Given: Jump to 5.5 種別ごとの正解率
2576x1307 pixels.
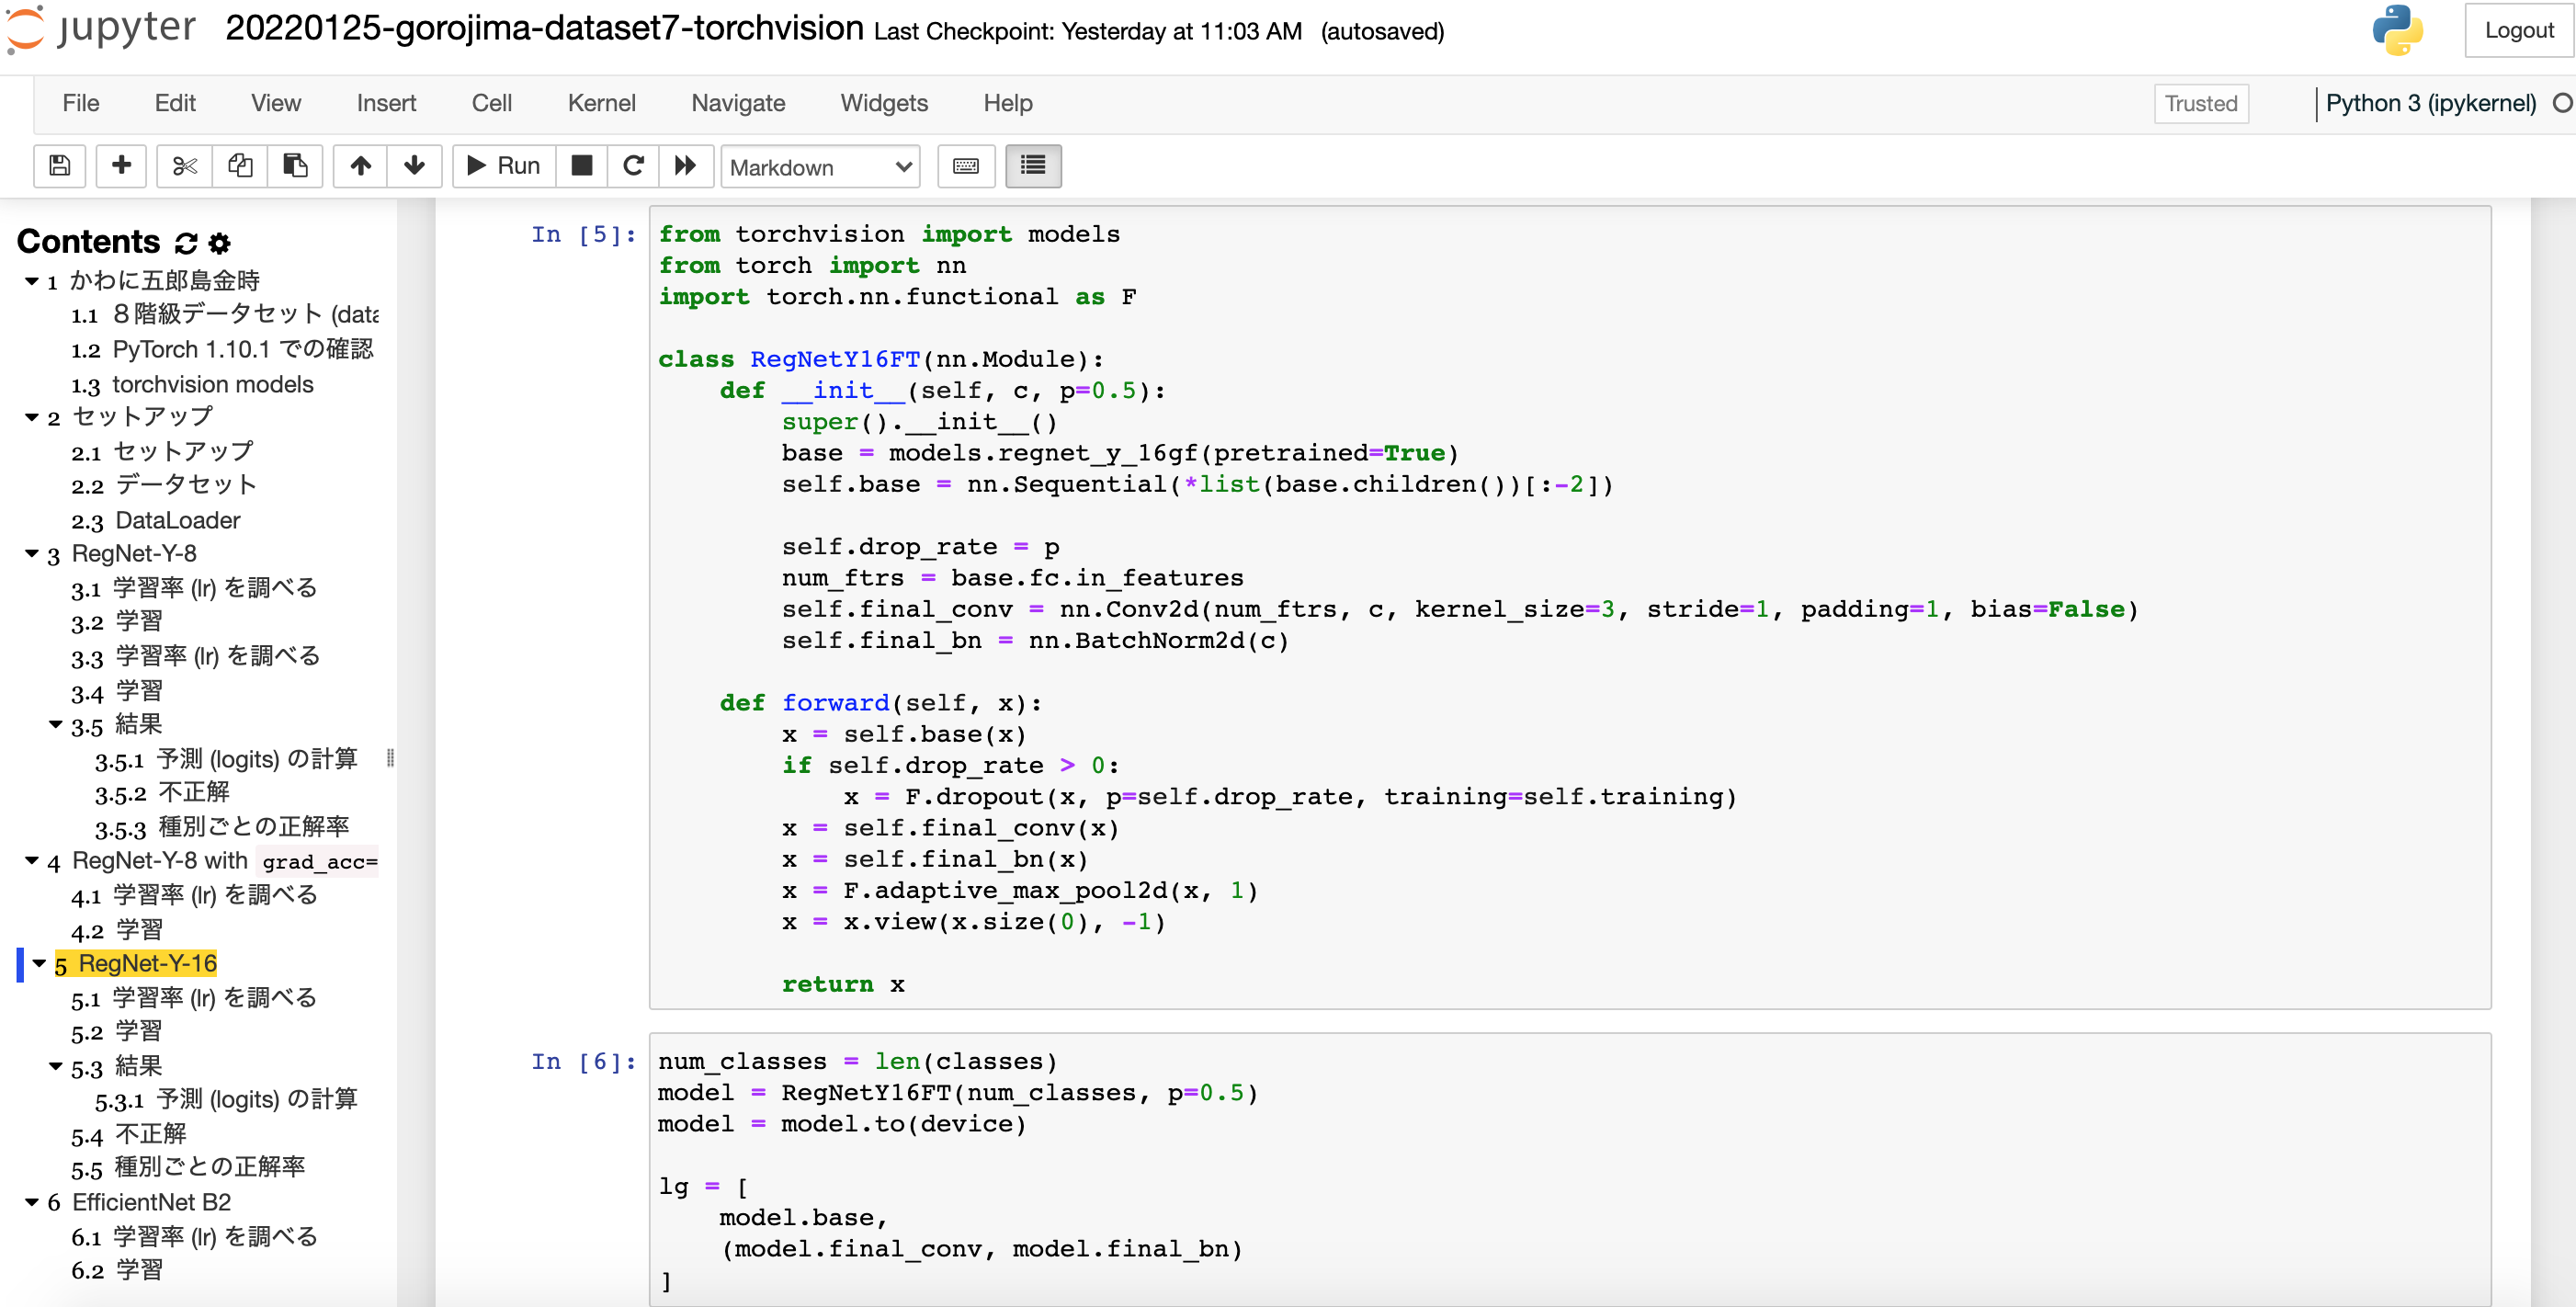Looking at the screenshot, I should coord(188,1167).
